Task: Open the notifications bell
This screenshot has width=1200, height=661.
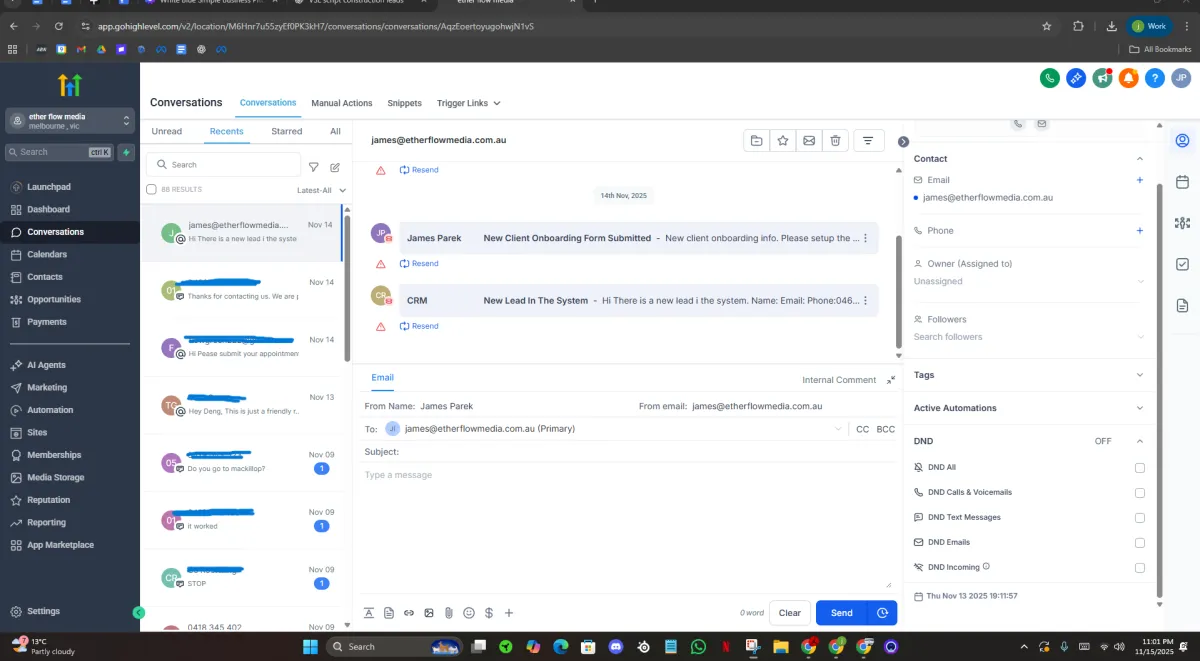Action: pos(1128,78)
